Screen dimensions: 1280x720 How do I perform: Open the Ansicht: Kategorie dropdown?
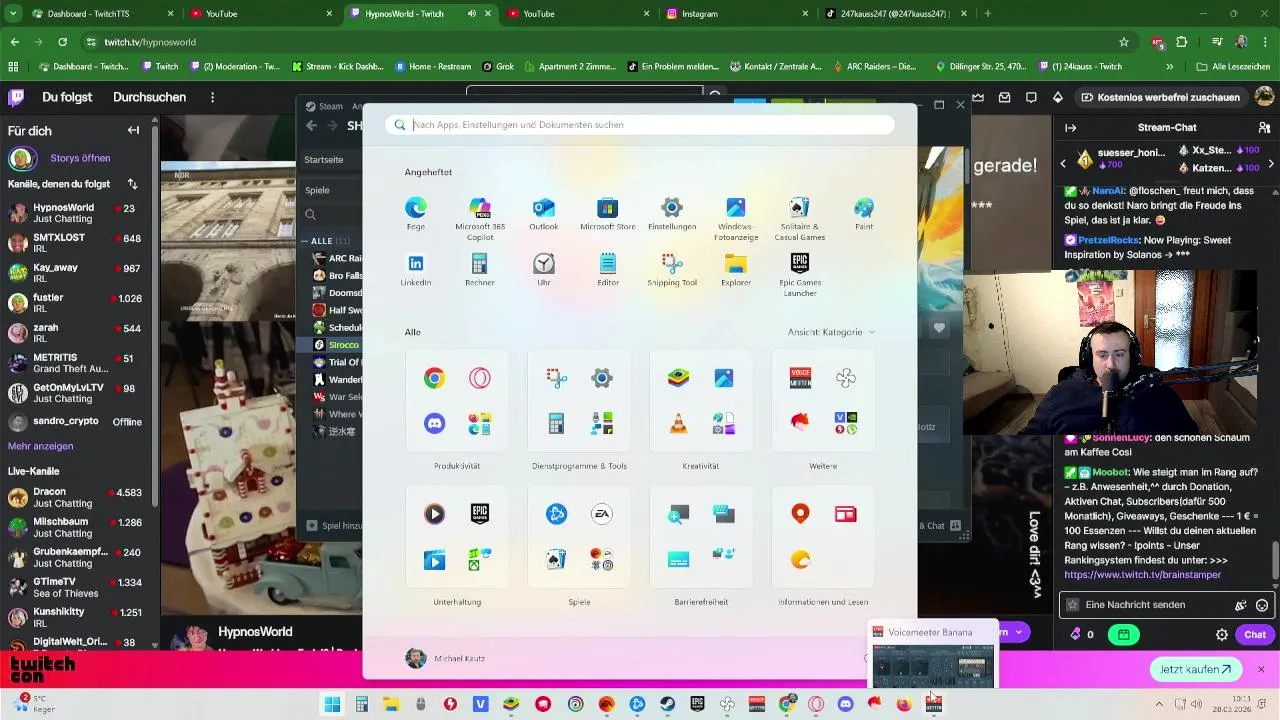831,332
